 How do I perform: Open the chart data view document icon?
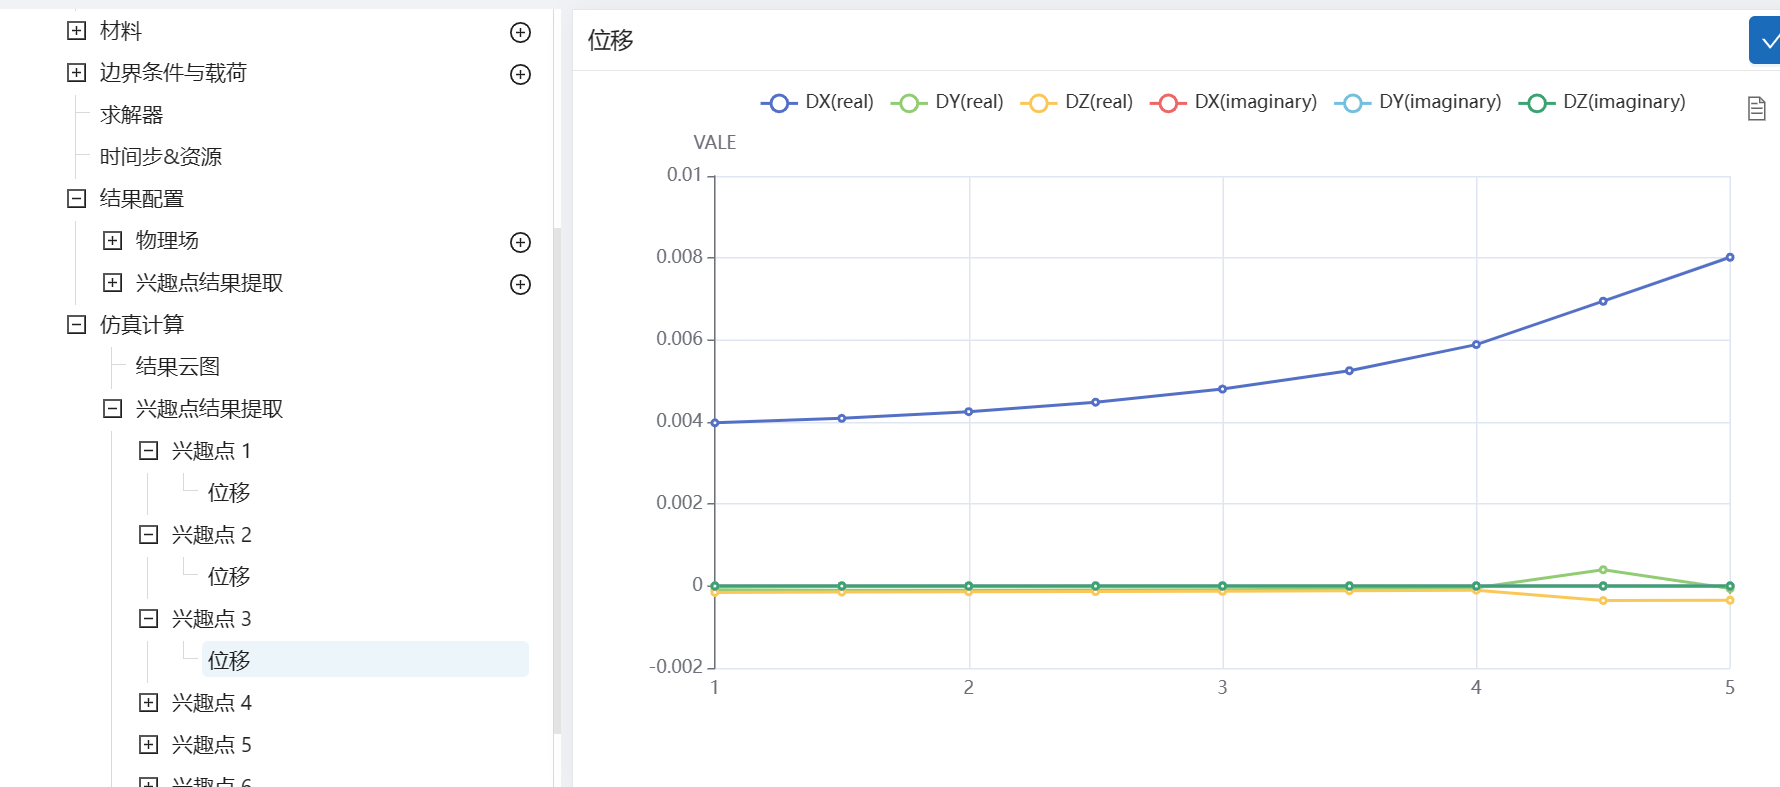pos(1756,108)
